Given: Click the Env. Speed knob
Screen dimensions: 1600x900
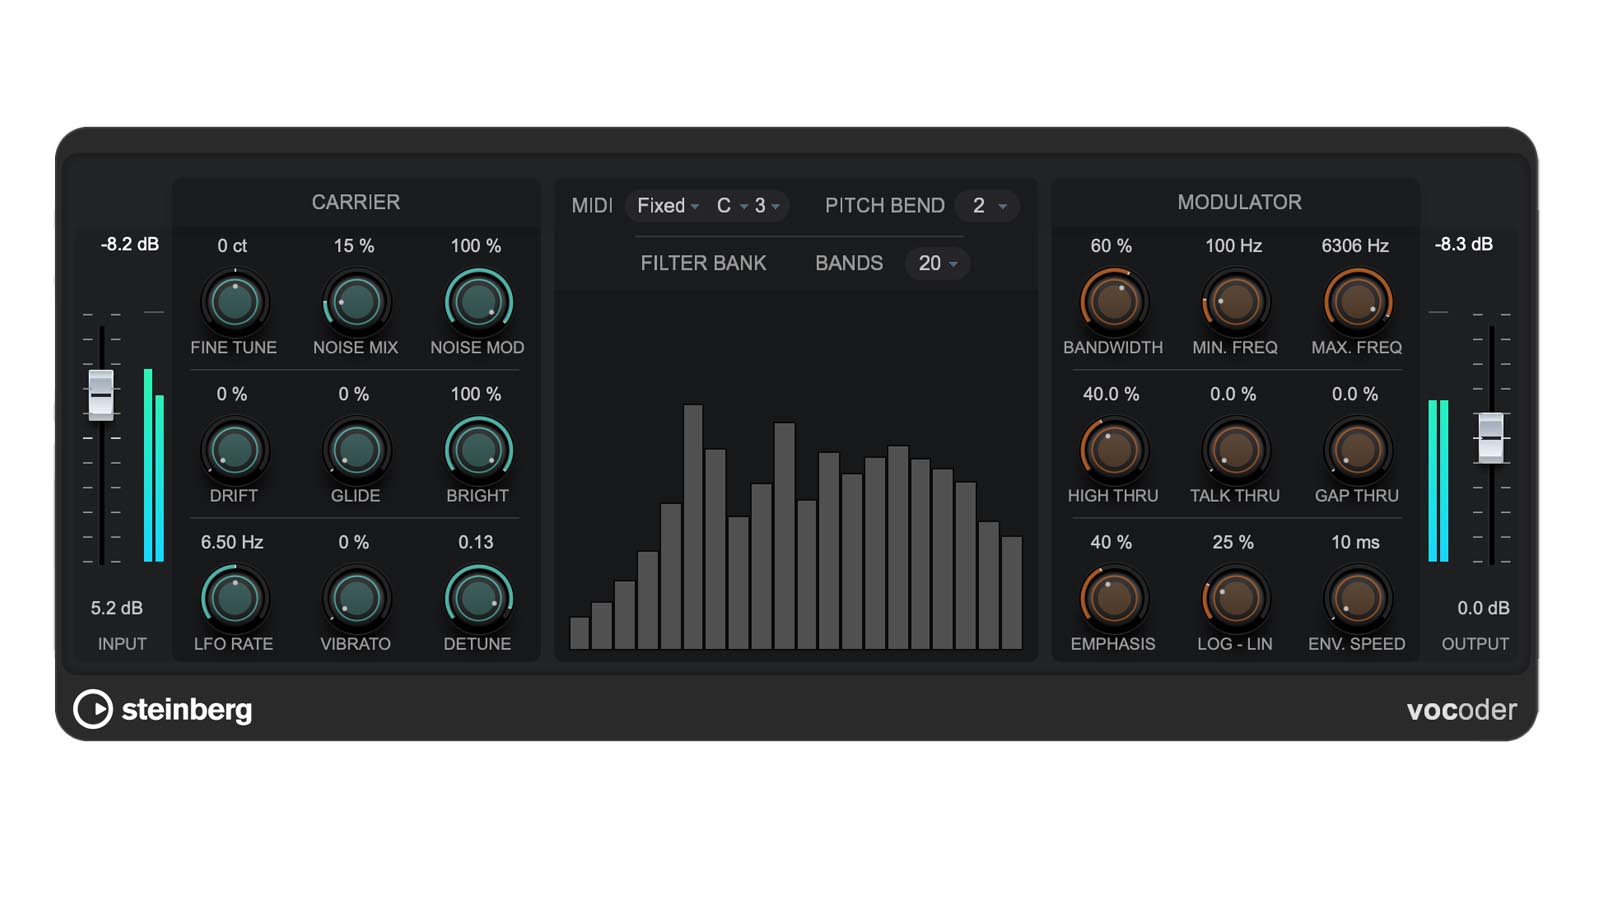Looking at the screenshot, I should (x=1357, y=598).
